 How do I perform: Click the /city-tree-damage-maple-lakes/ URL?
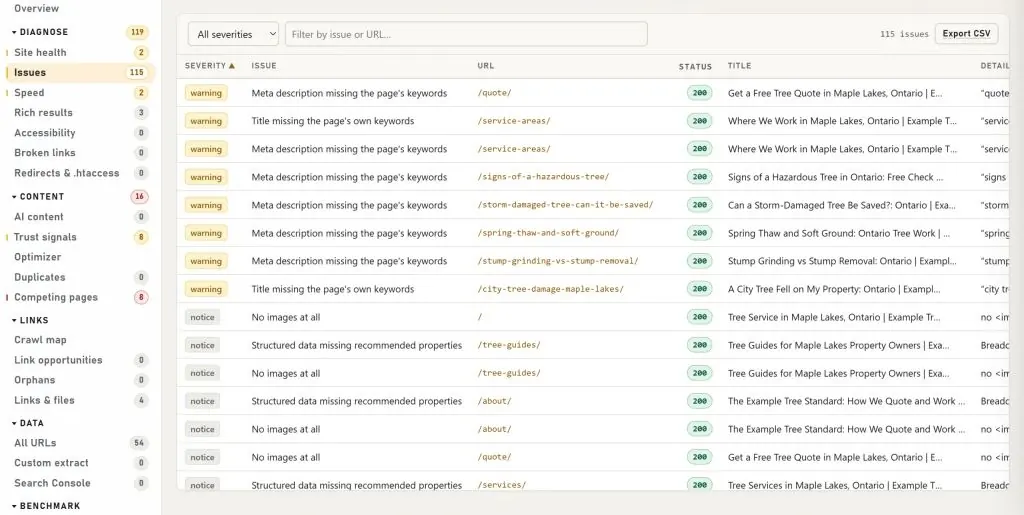(551, 289)
